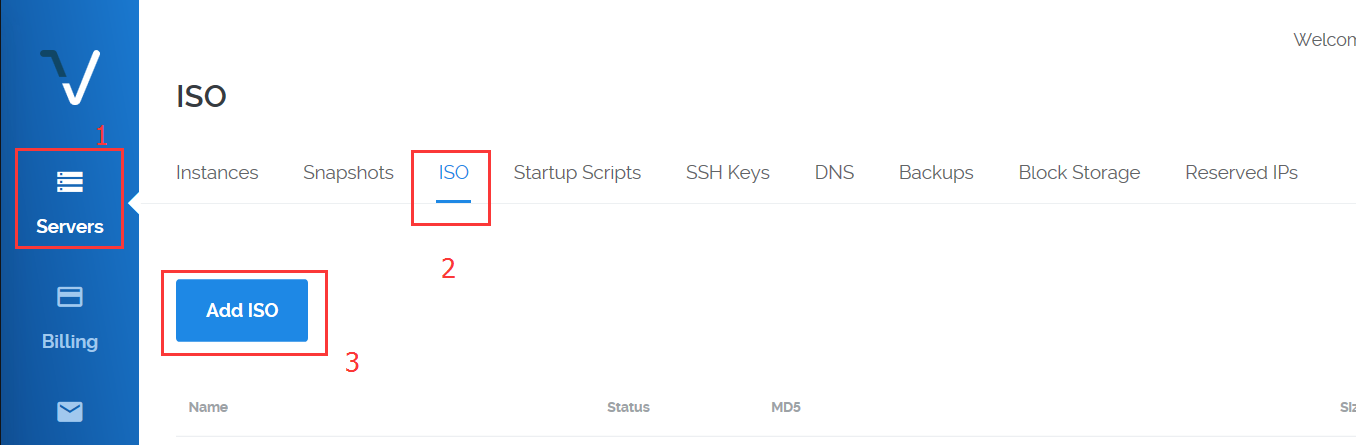This screenshot has width=1356, height=445.
Task: Click the Vultr logo in the sidebar
Action: point(70,77)
